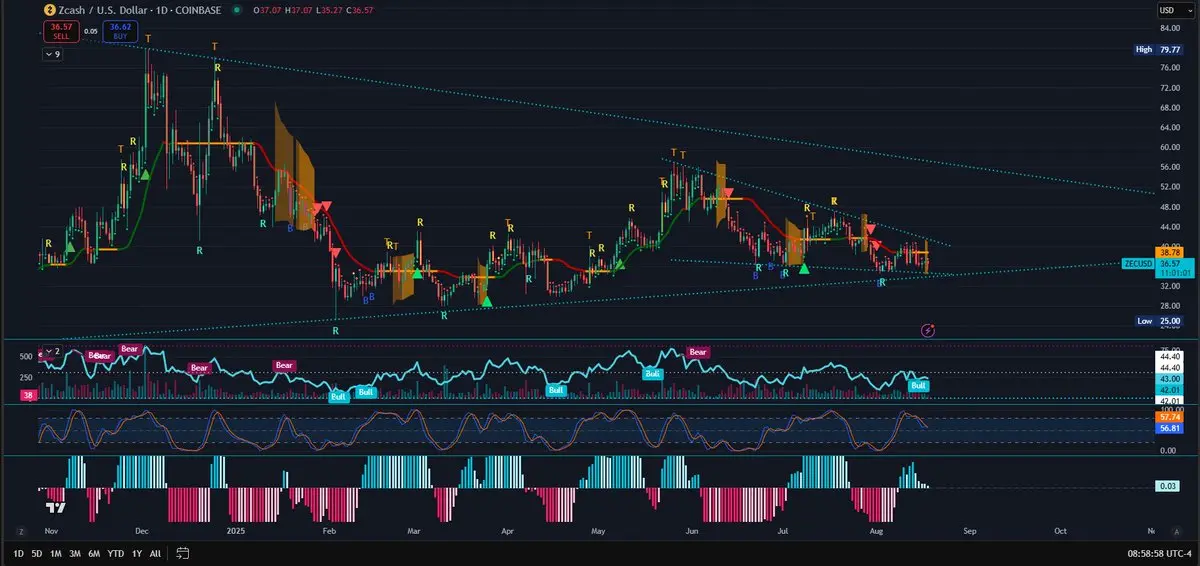Click the rightmost Bull label in August
This screenshot has height=566, width=1200.
click(x=918, y=385)
